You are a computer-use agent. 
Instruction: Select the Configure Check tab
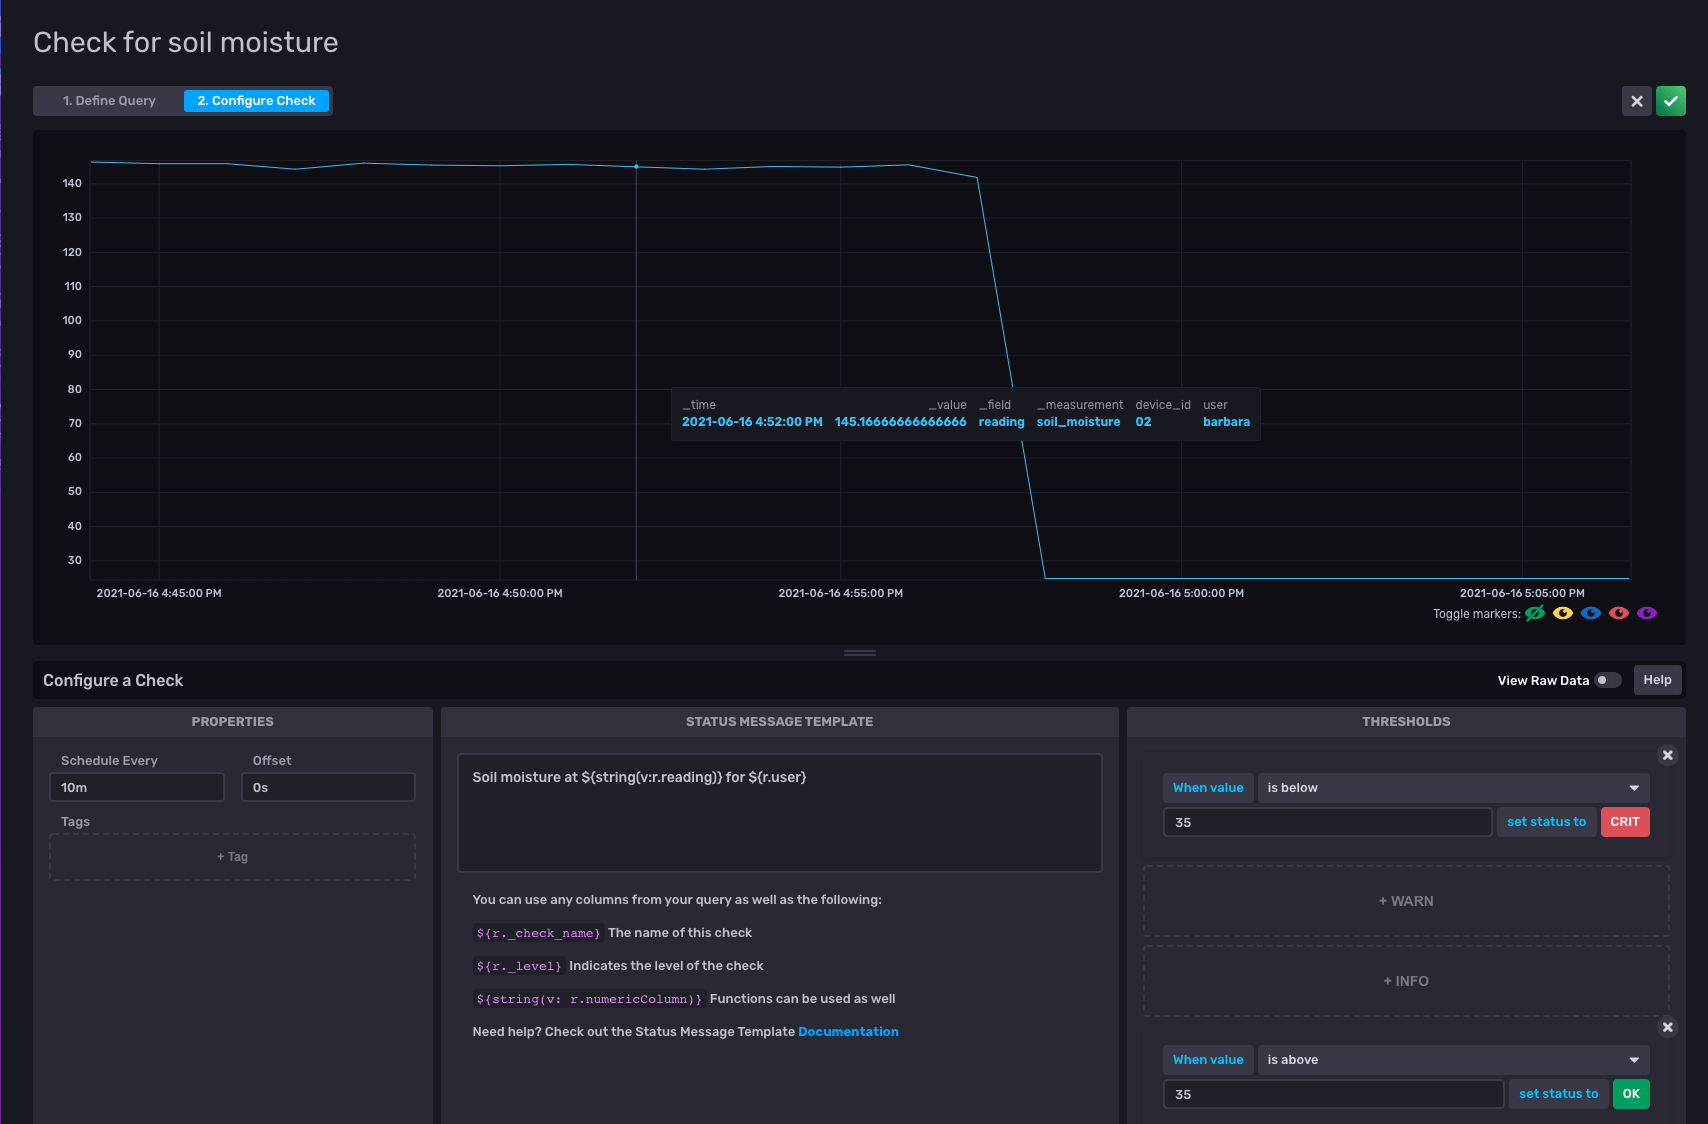pos(256,101)
